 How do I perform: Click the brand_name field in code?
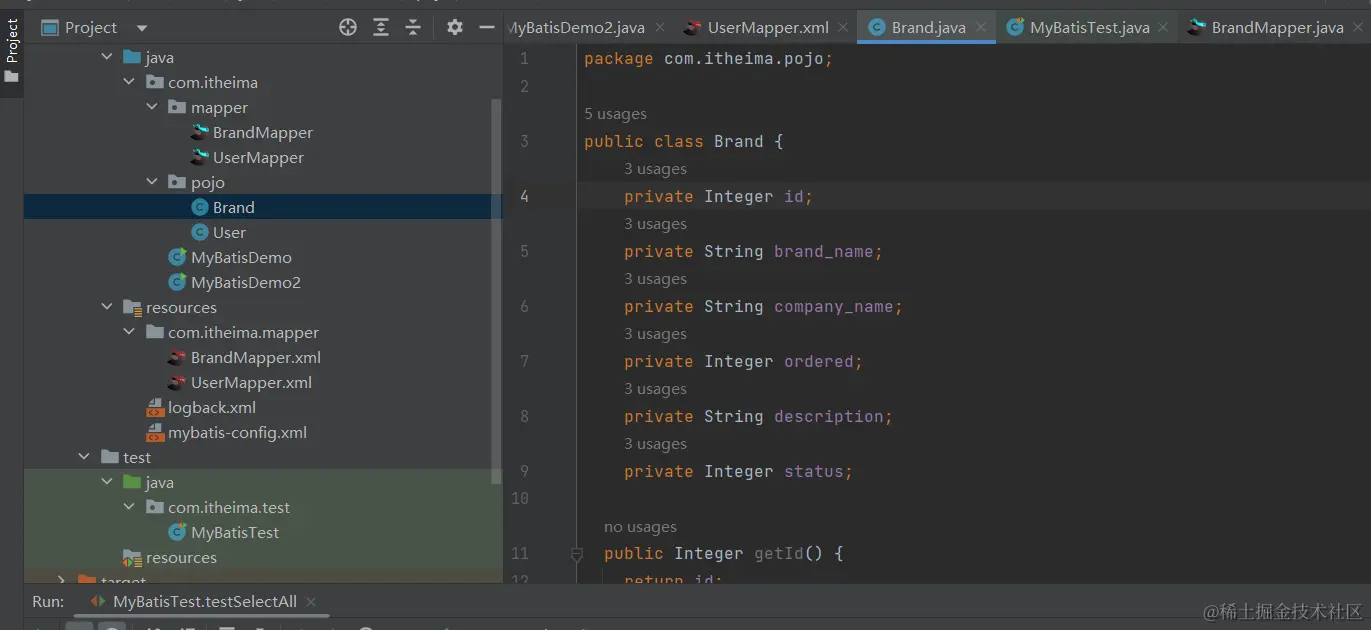click(823, 252)
